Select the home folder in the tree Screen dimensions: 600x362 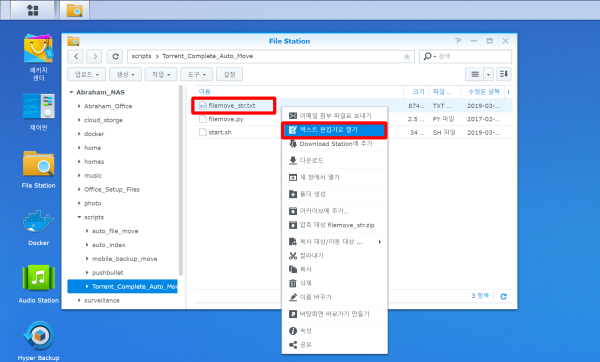pyautogui.click(x=93, y=148)
